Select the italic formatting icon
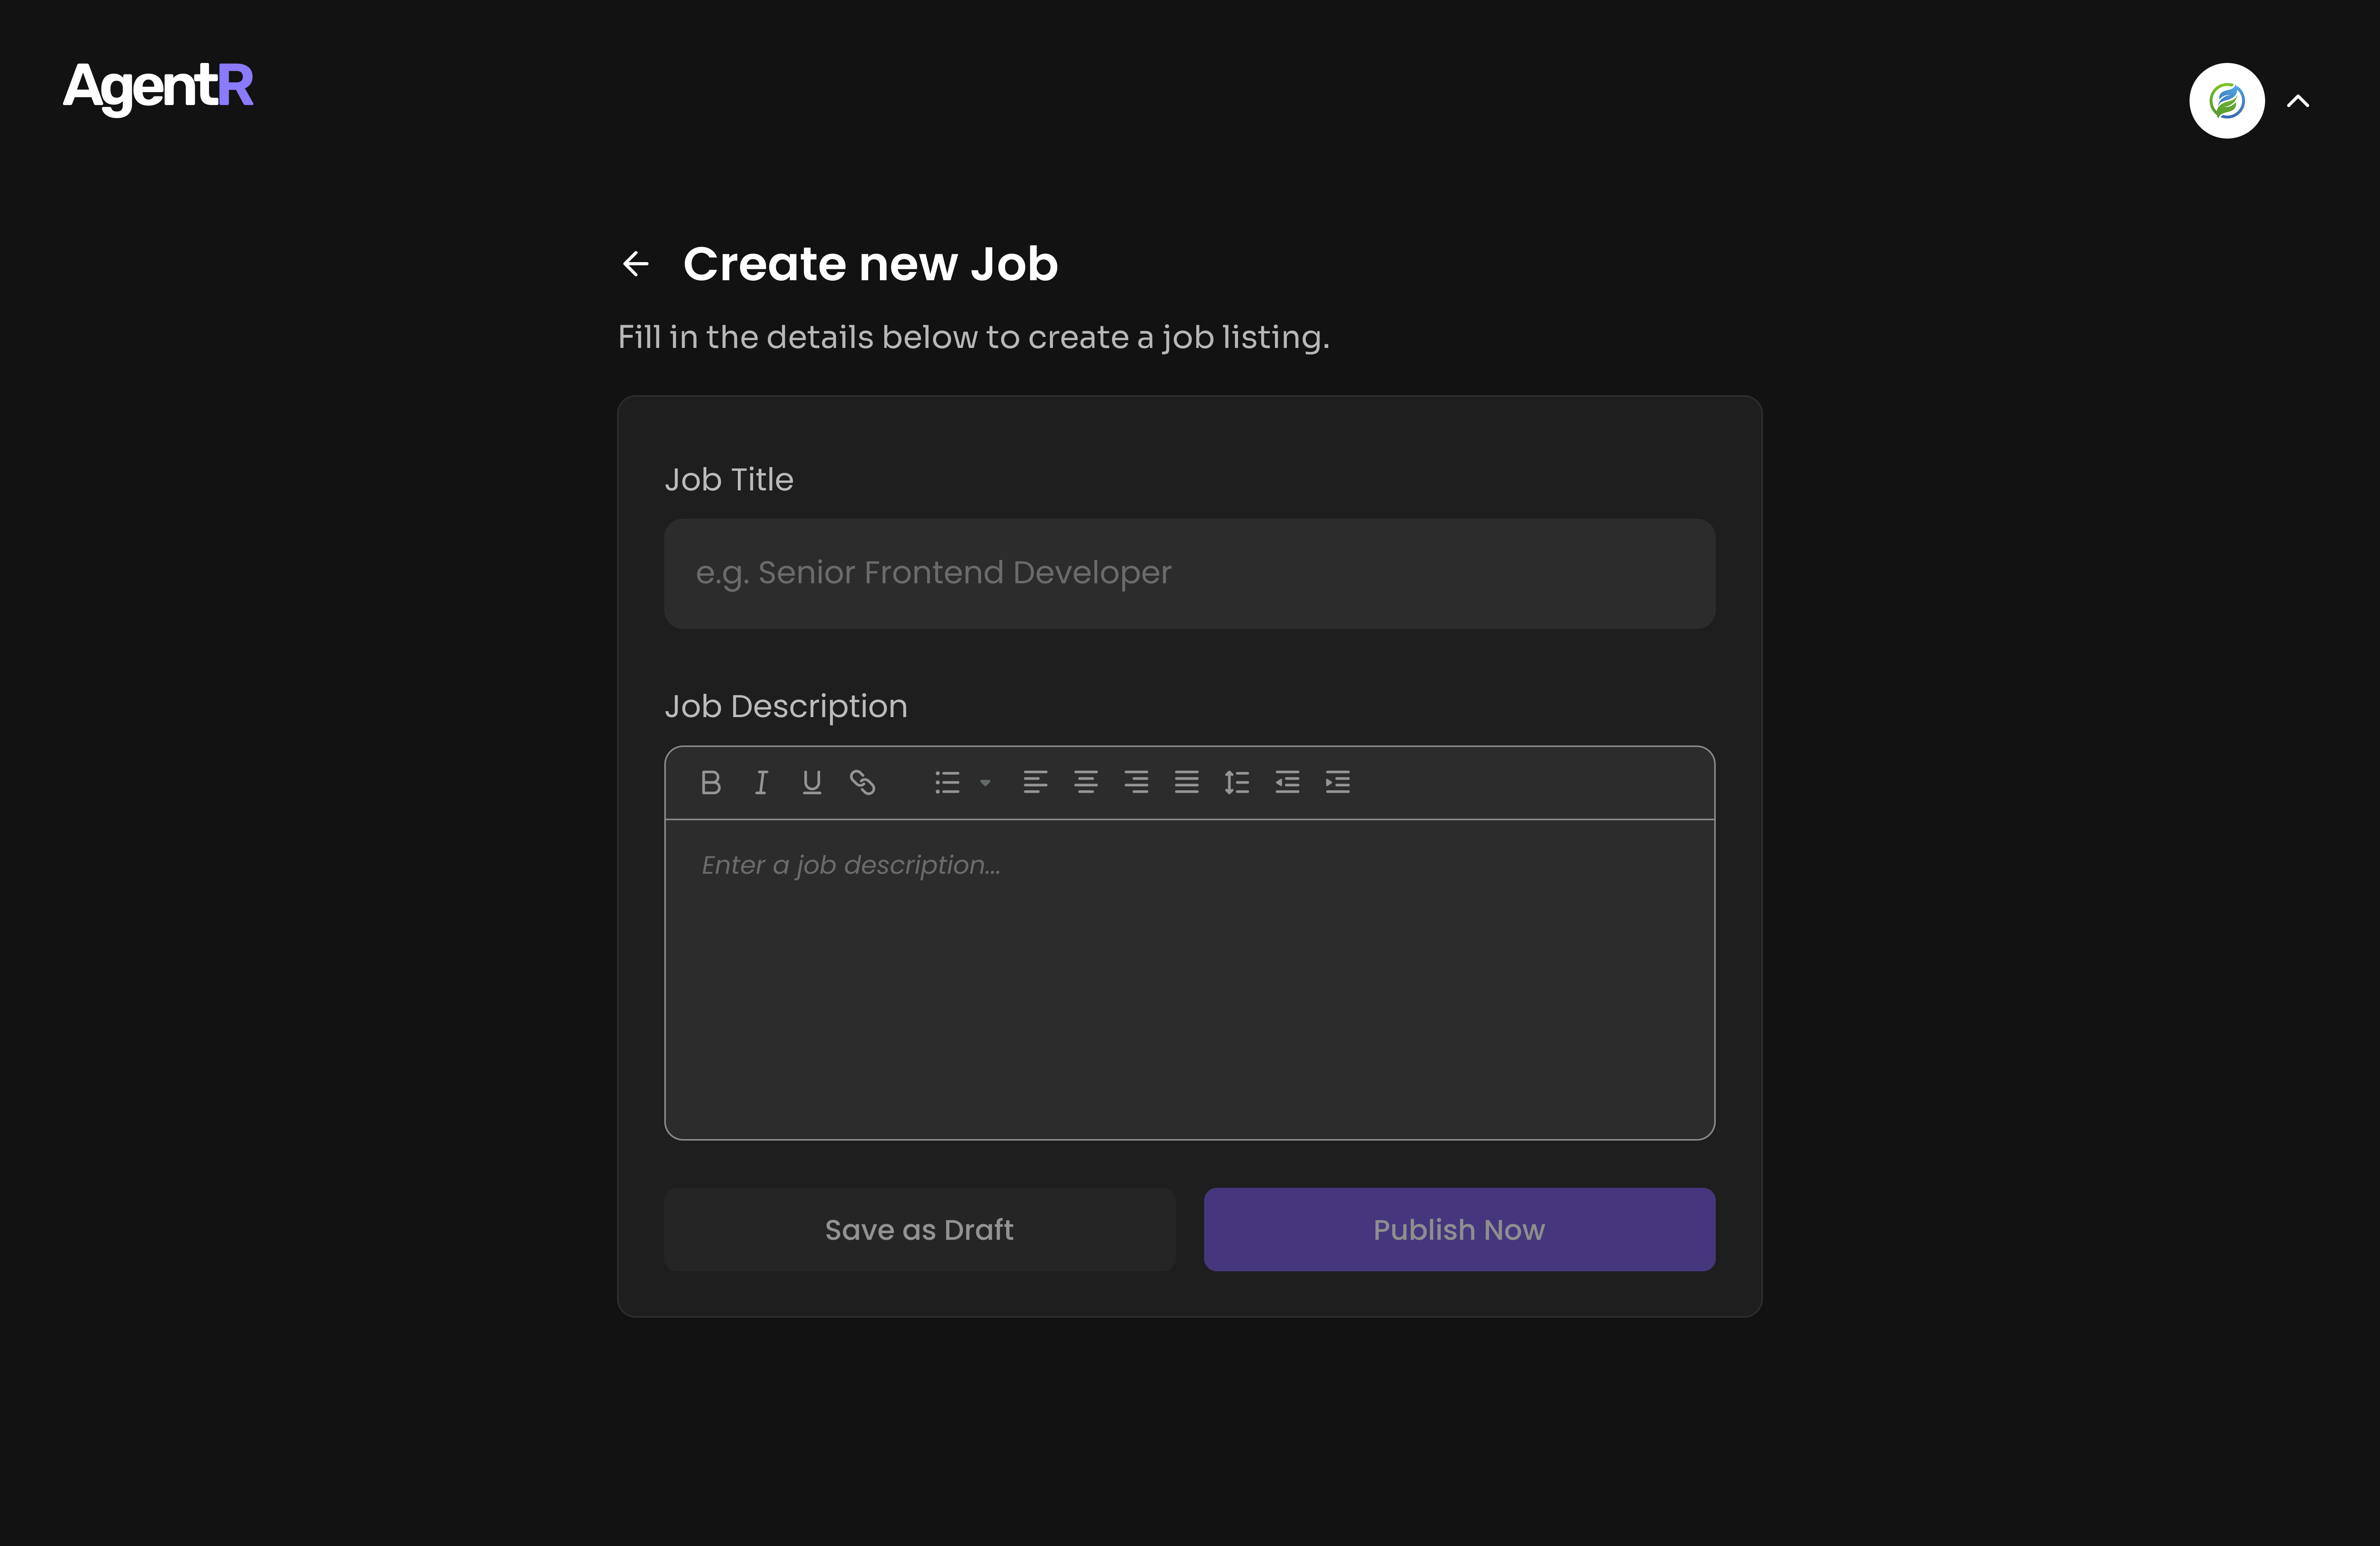Image resolution: width=2380 pixels, height=1546 pixels. click(x=761, y=782)
